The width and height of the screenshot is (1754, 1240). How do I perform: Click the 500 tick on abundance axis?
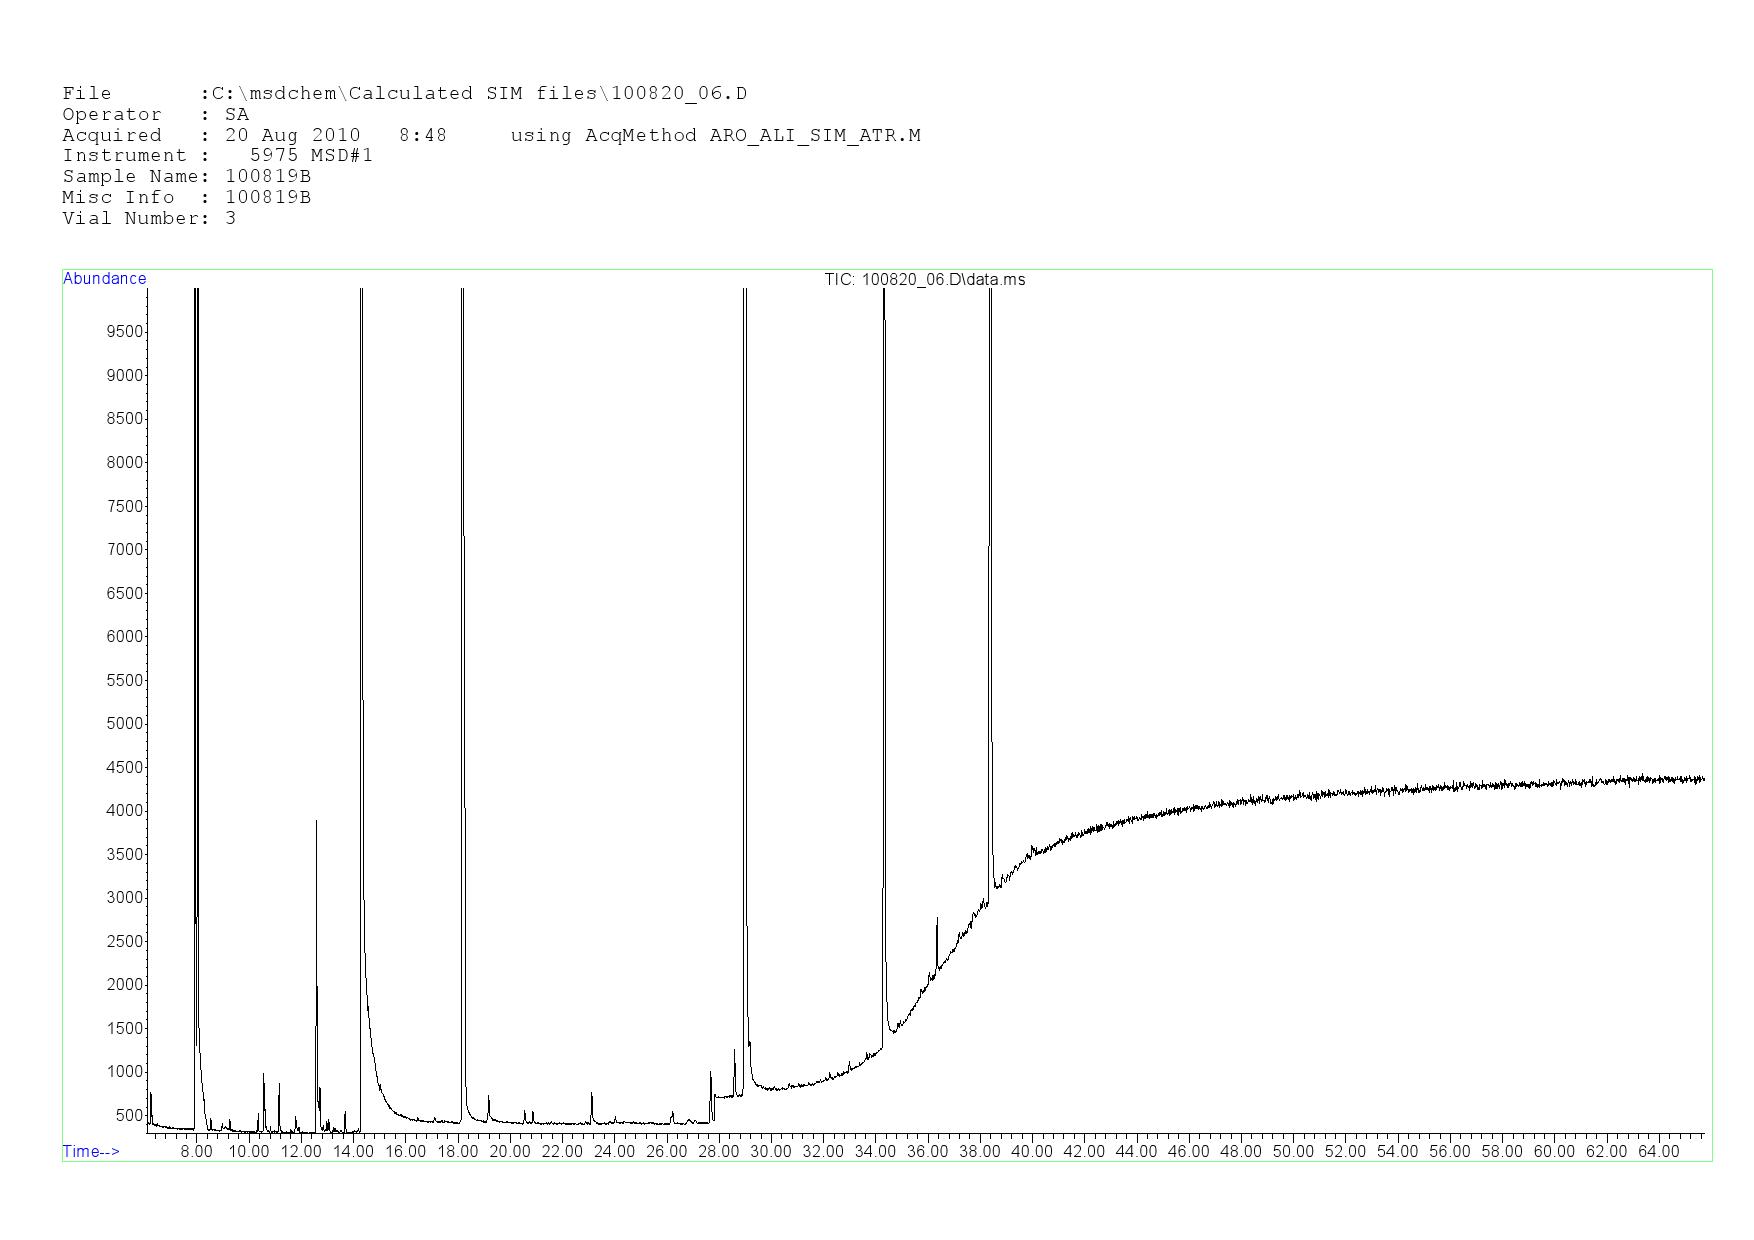(x=129, y=1116)
